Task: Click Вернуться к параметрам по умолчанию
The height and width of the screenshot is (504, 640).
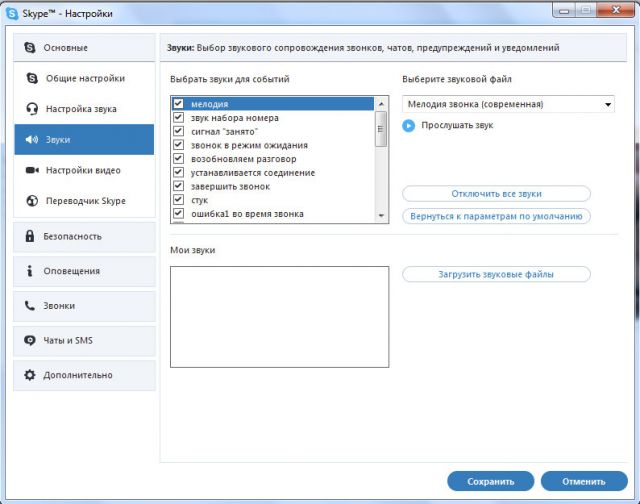Action: 496,216
